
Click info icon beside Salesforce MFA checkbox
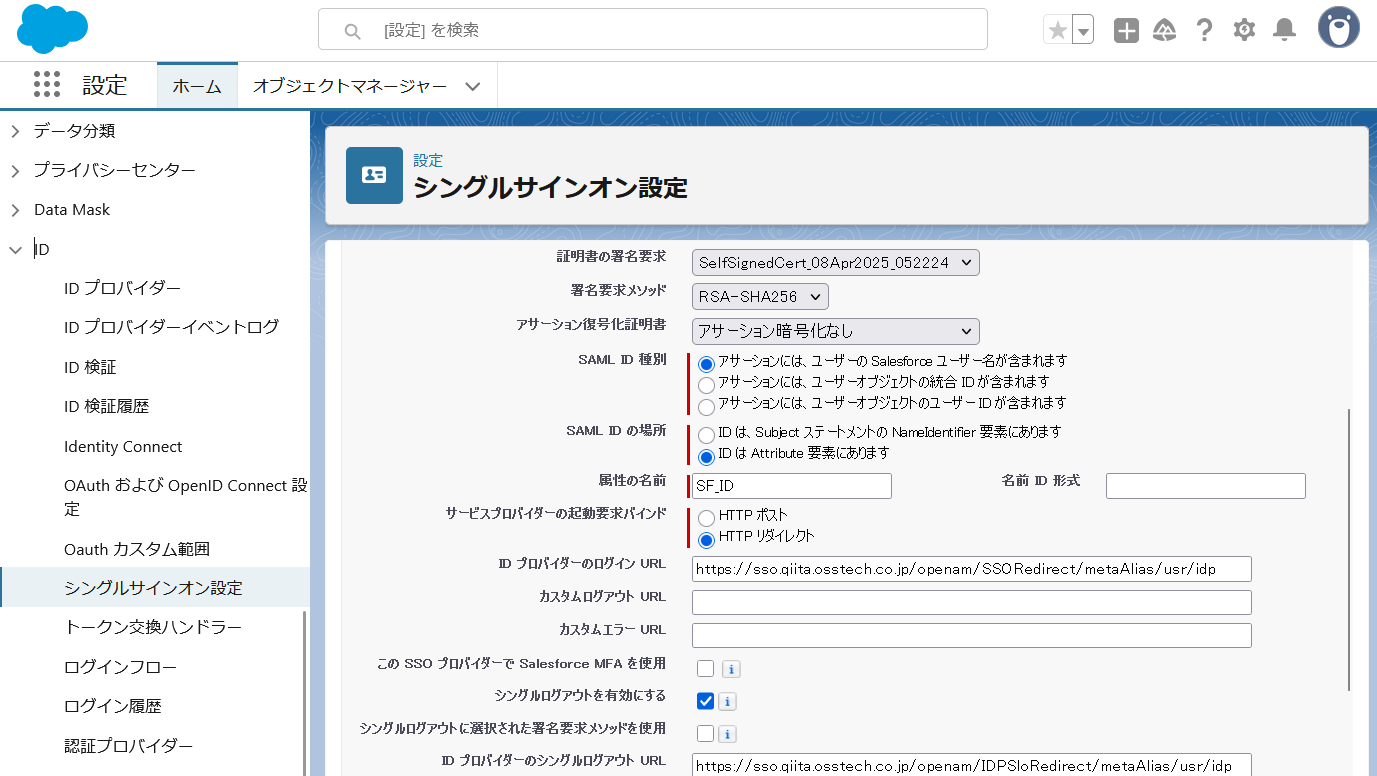click(731, 669)
